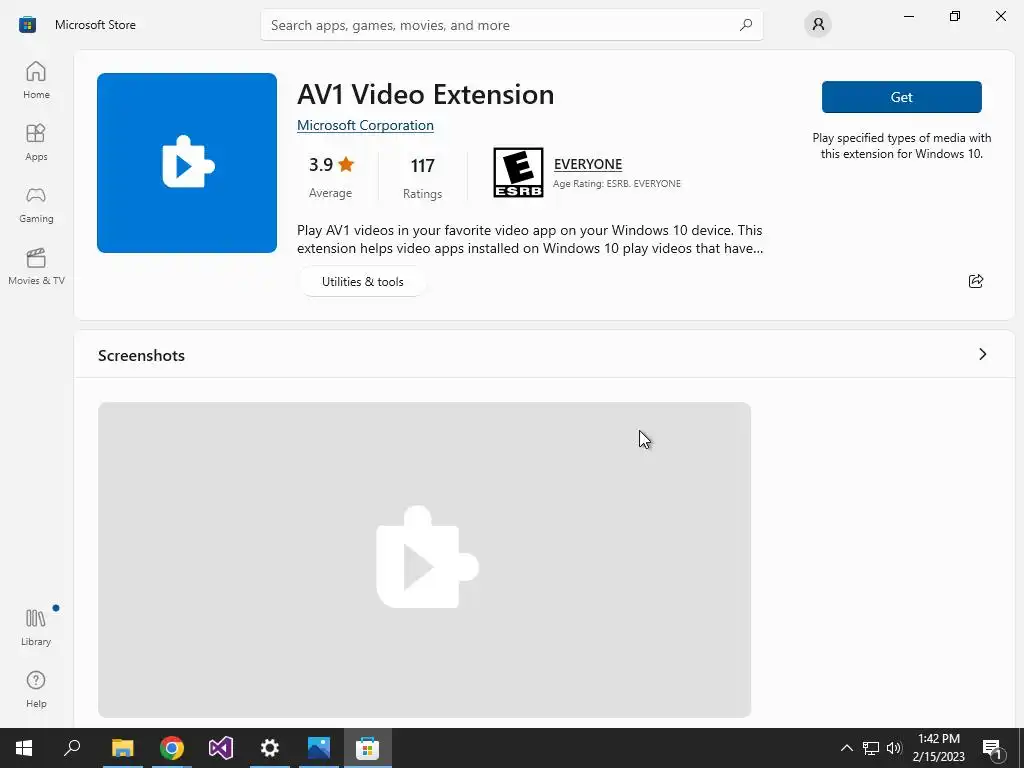Open the user account profile icon
This screenshot has width=1024, height=768.
[x=818, y=25]
